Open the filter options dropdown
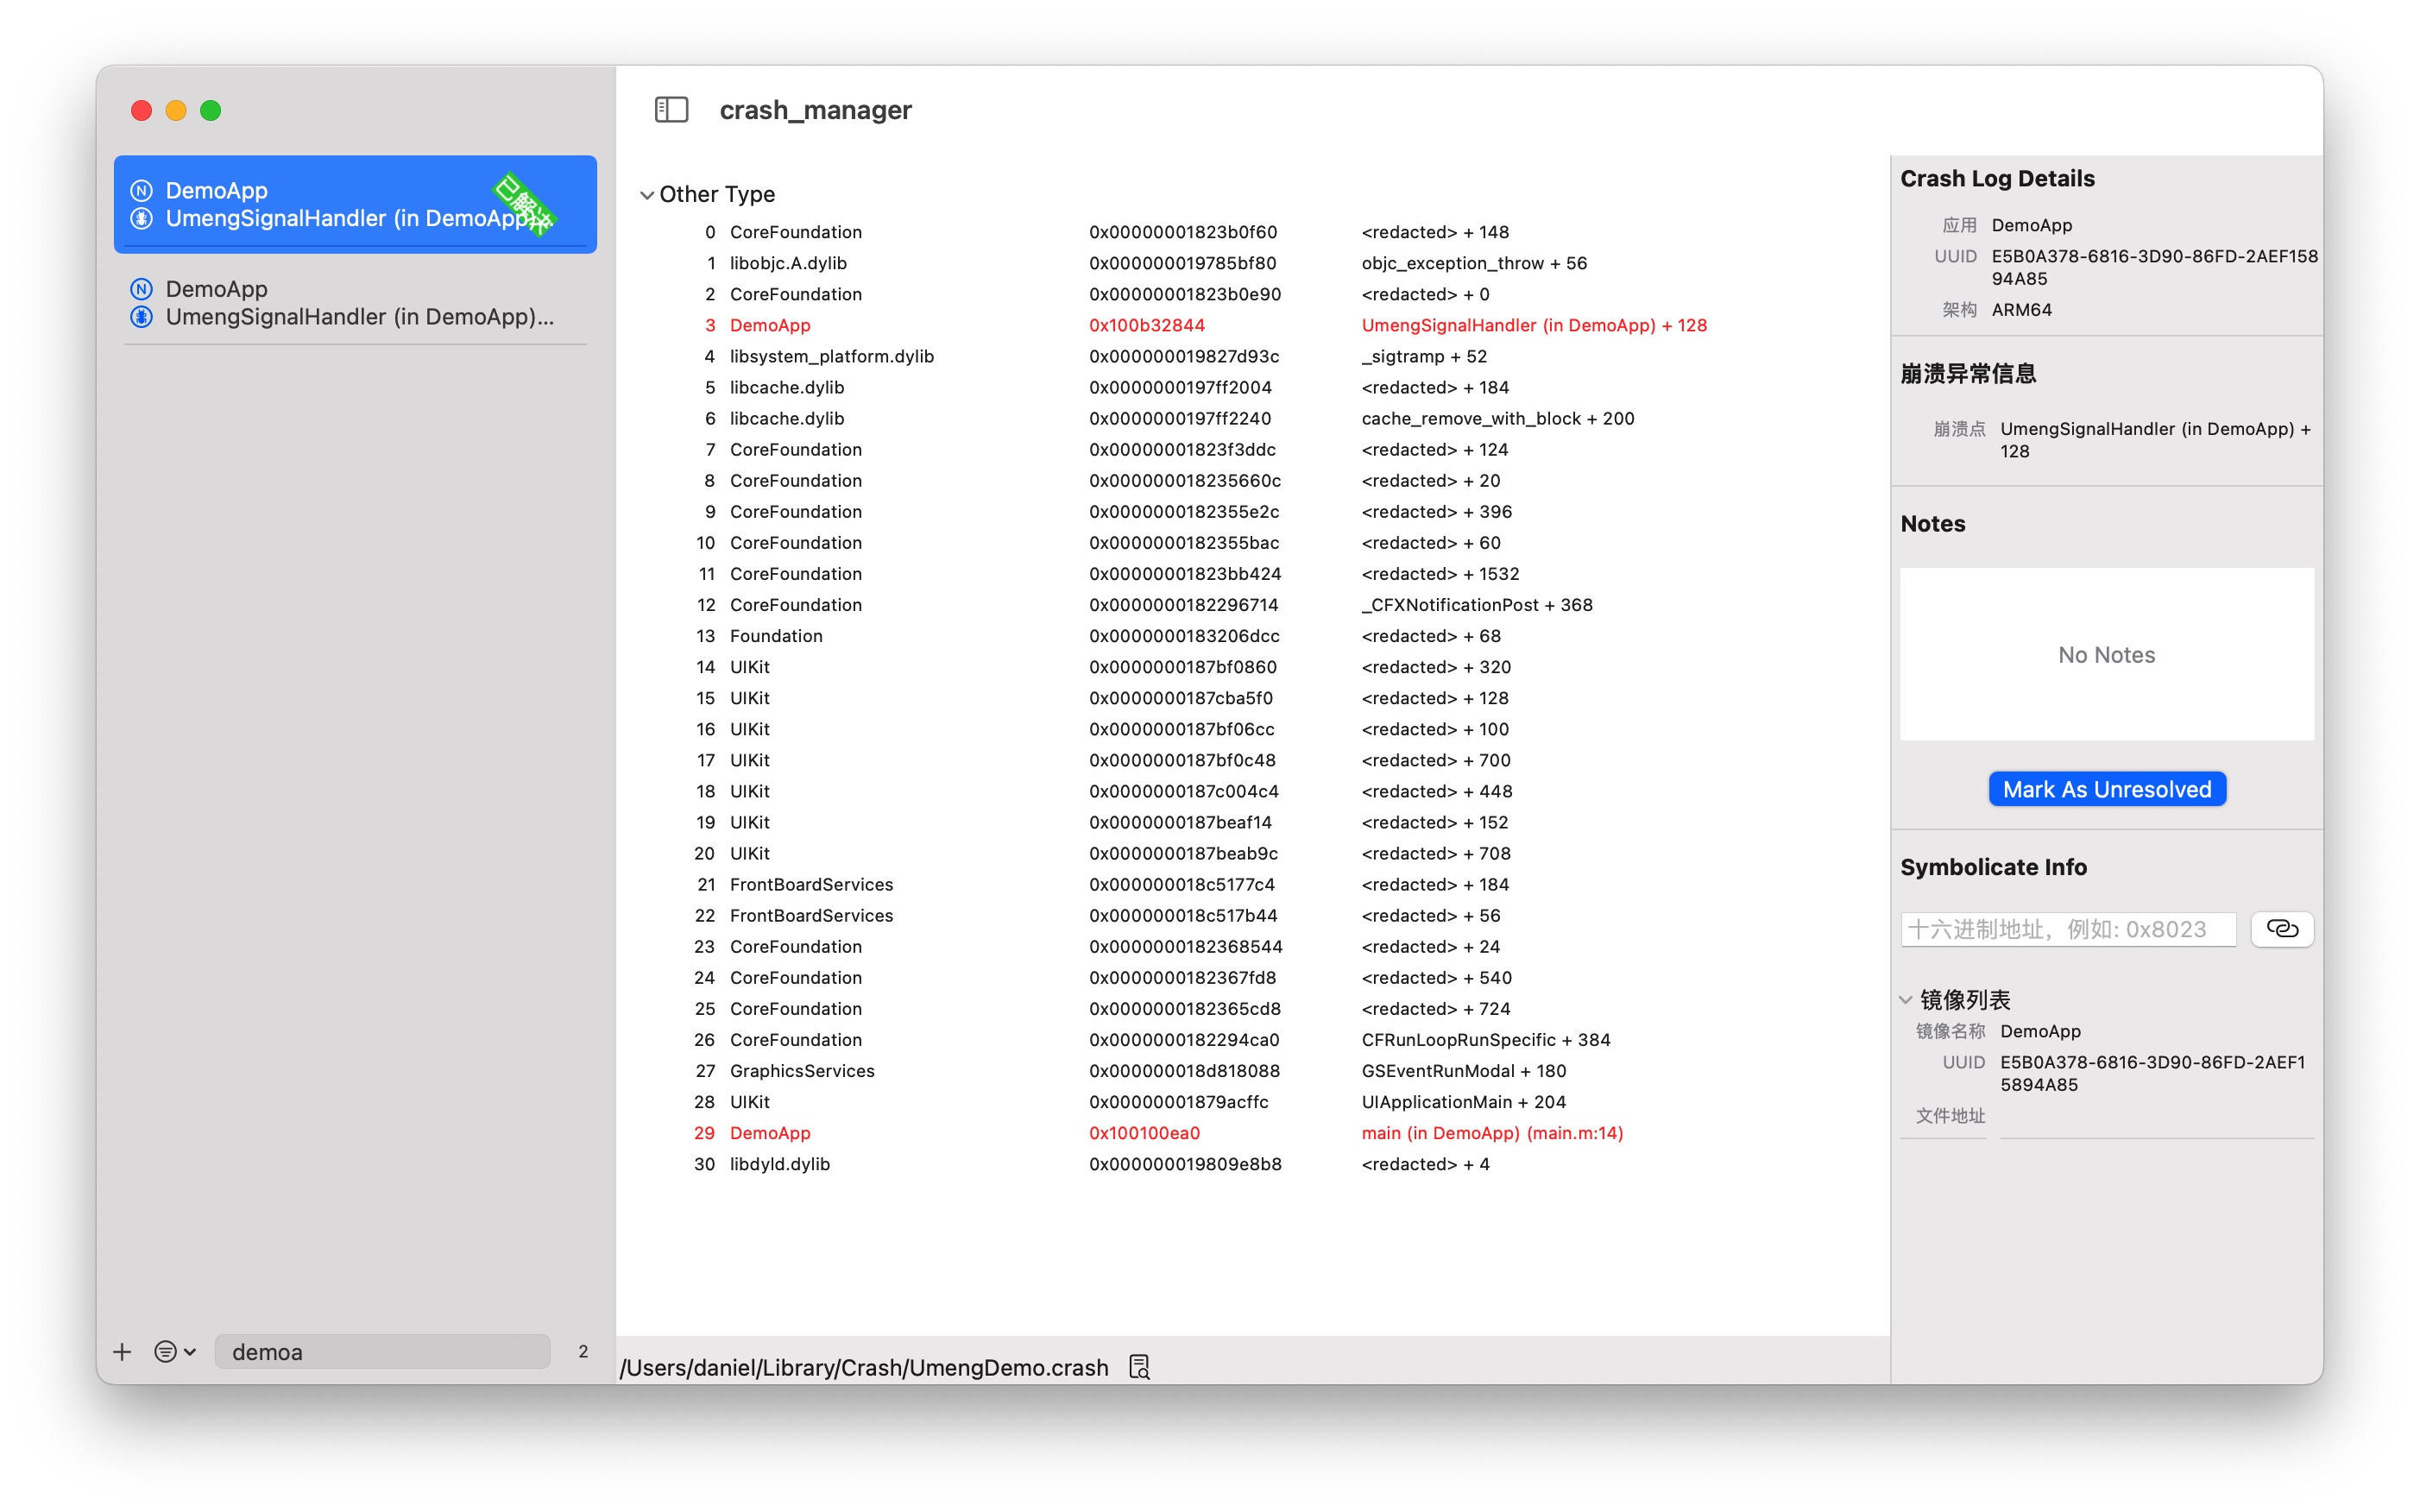Screen dimensions: 2420x1512 click(175, 1352)
